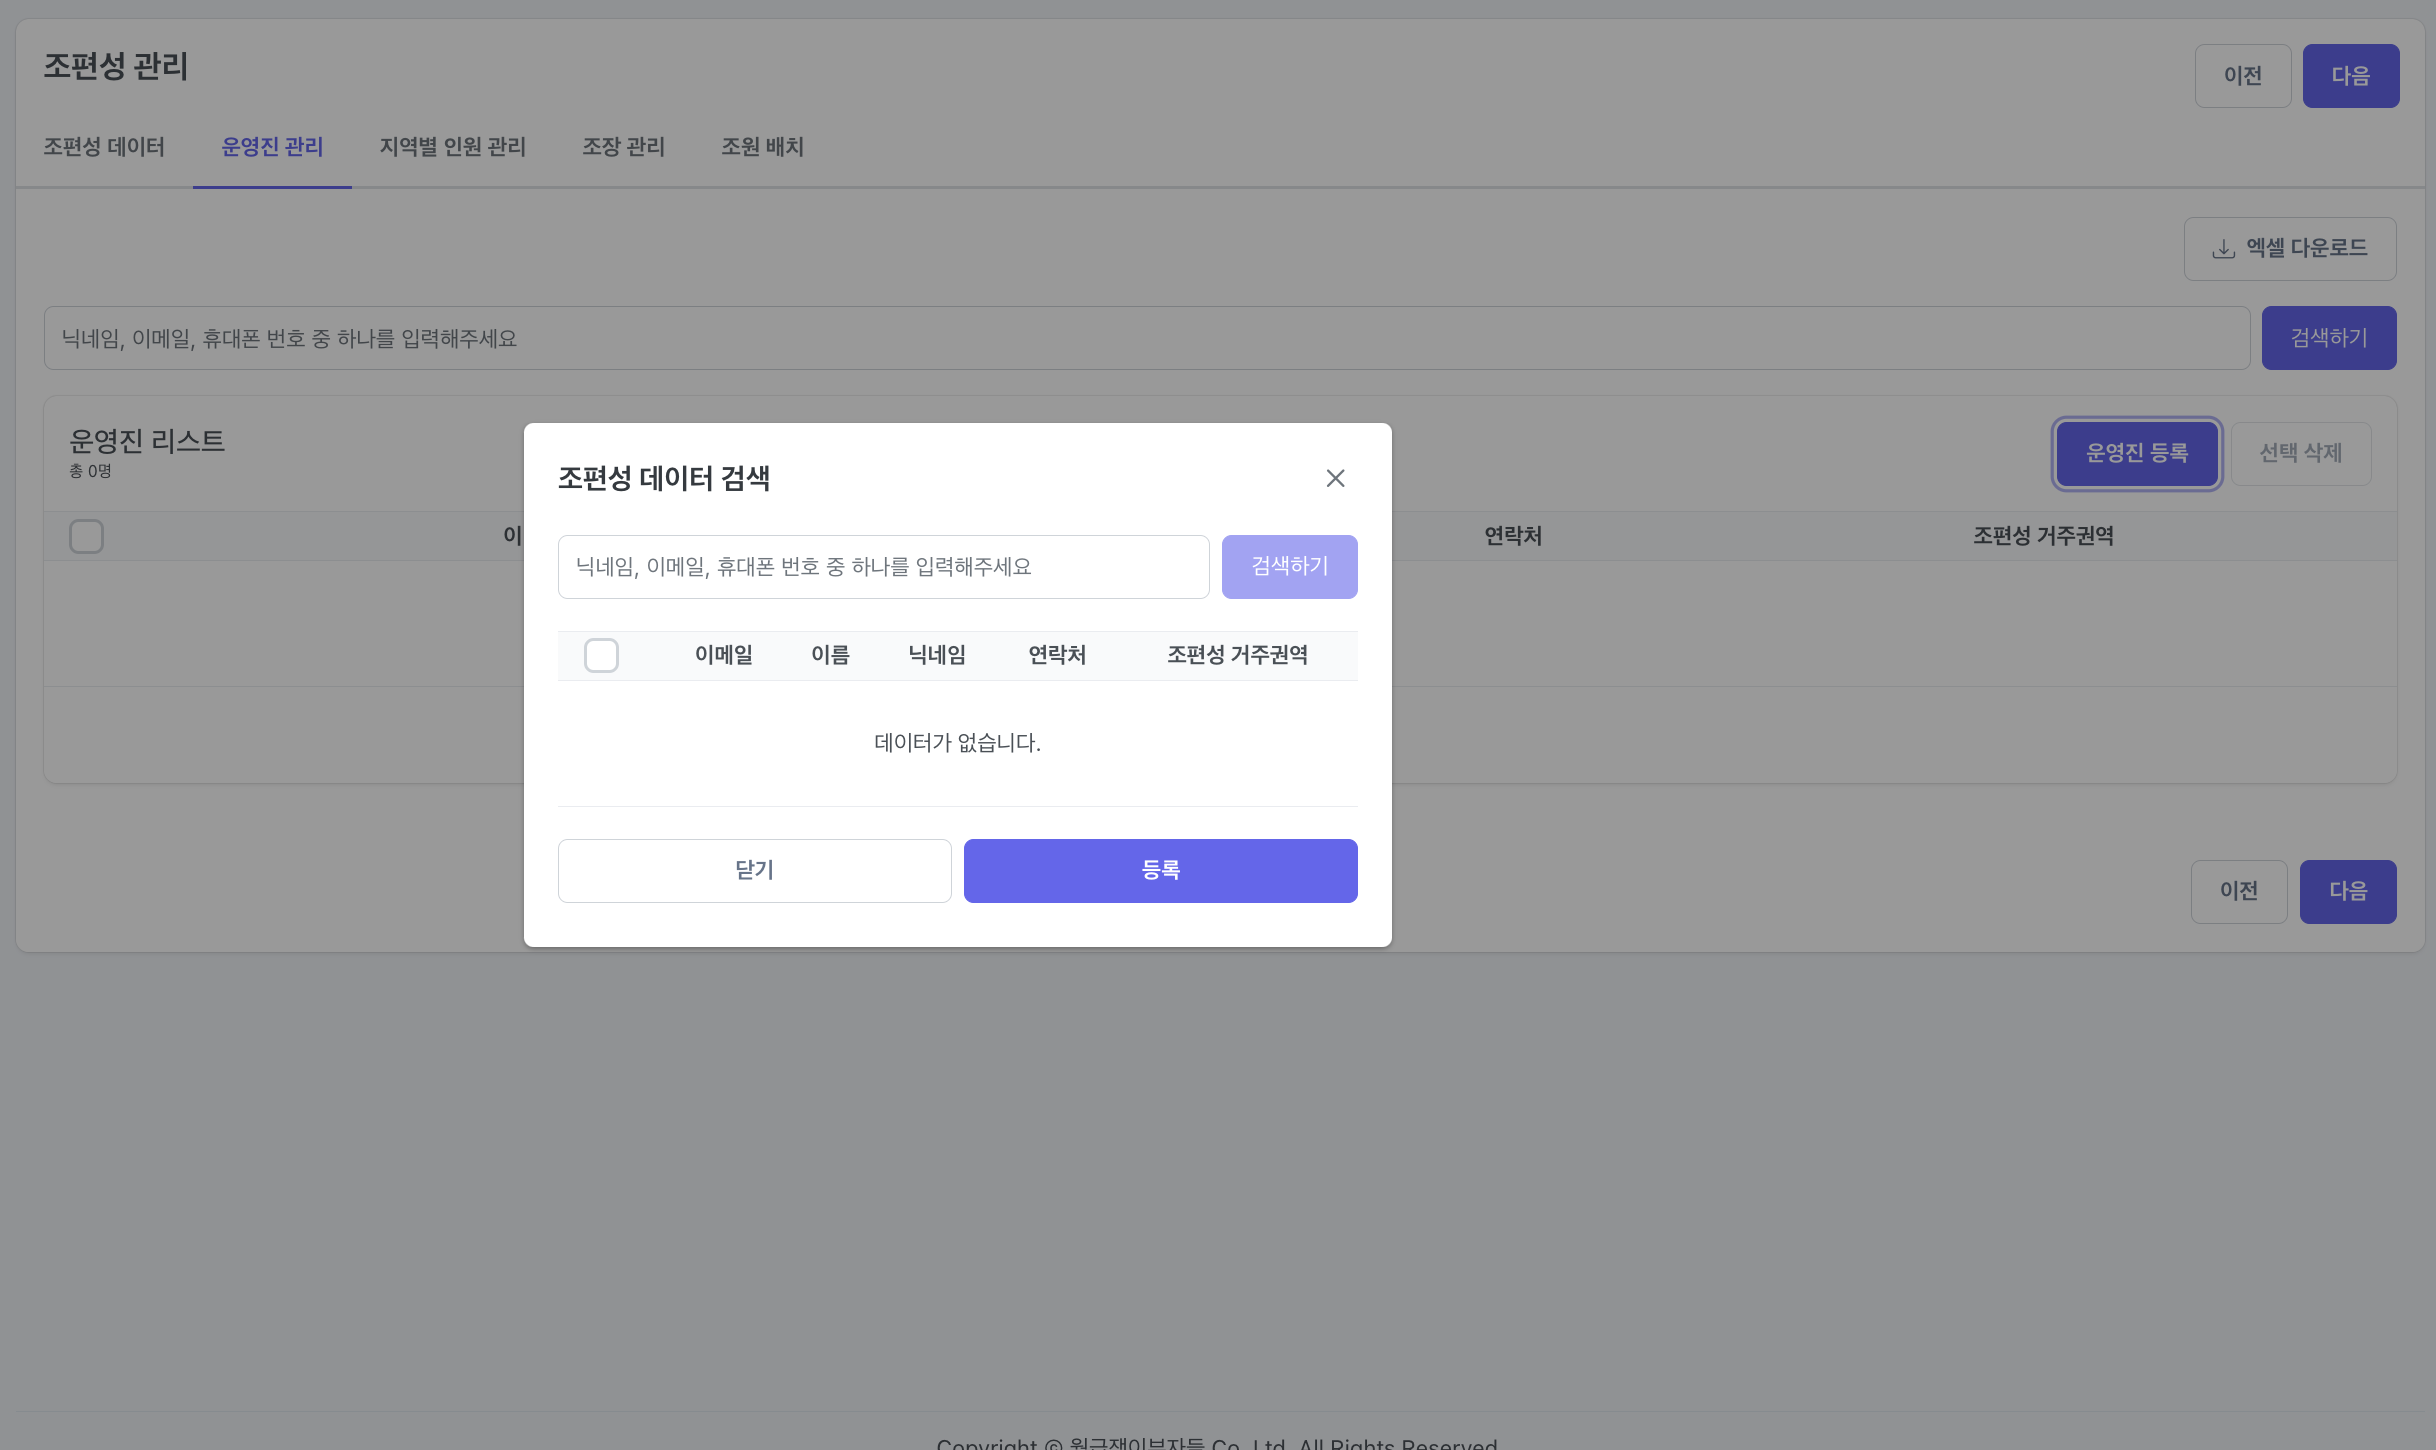Toggle the 운영진 리스트 header checkbox
Viewport: 2436px width, 1450px height.
86,536
